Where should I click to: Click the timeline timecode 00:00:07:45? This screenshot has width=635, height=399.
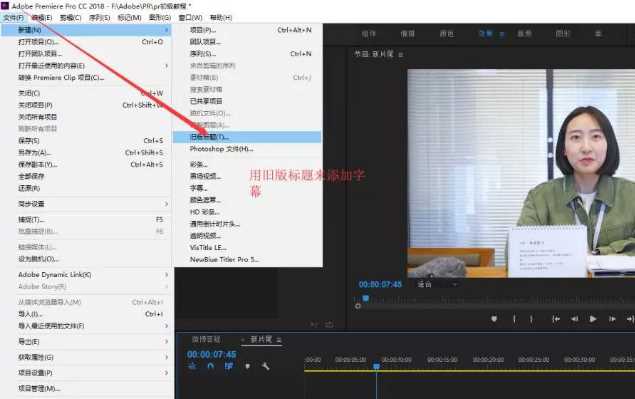(211, 354)
